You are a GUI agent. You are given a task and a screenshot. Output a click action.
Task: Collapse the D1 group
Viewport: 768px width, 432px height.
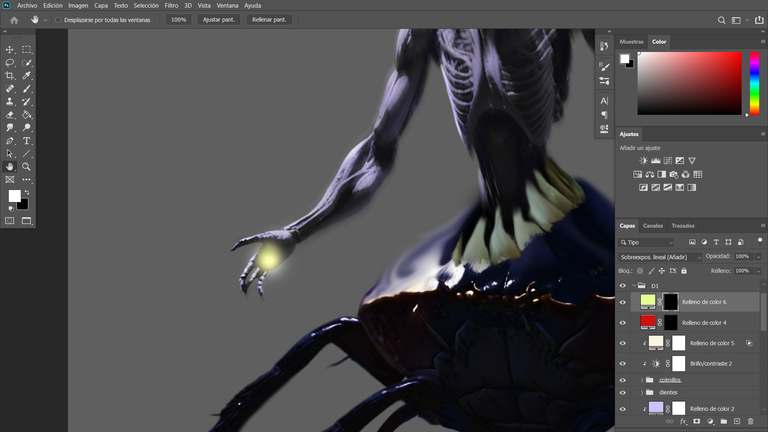[x=634, y=286]
